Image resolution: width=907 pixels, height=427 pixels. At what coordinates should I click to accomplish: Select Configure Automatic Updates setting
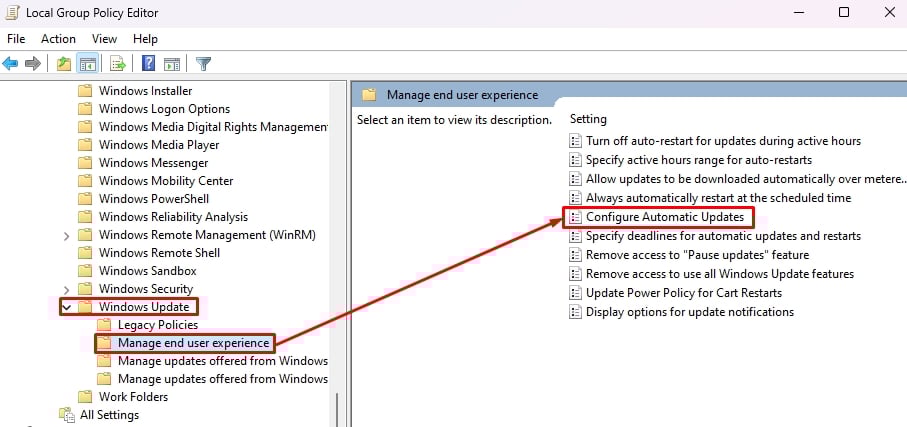pyautogui.click(x=665, y=217)
